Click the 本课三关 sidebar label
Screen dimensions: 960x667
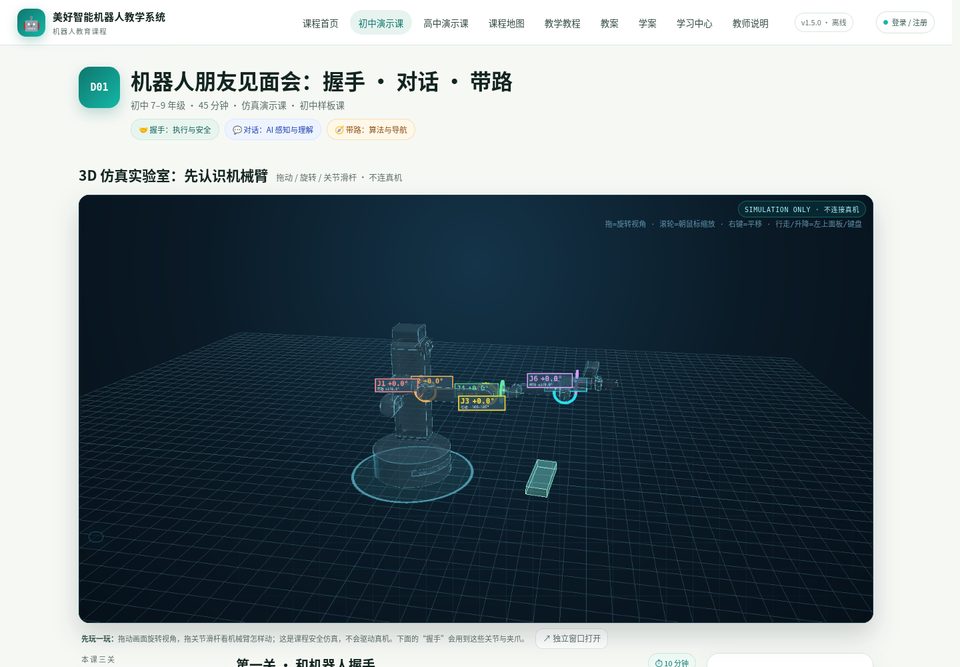(x=98, y=660)
